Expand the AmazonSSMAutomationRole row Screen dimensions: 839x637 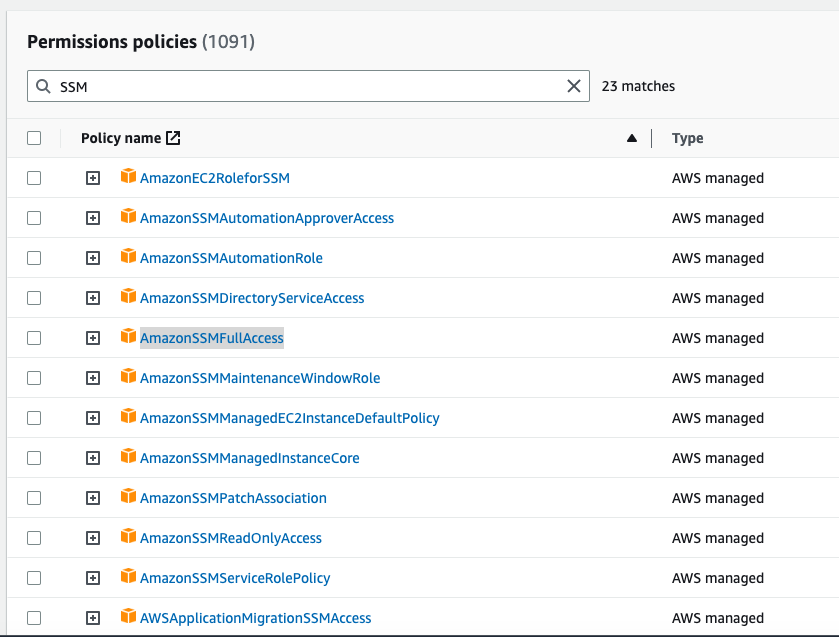point(93,258)
